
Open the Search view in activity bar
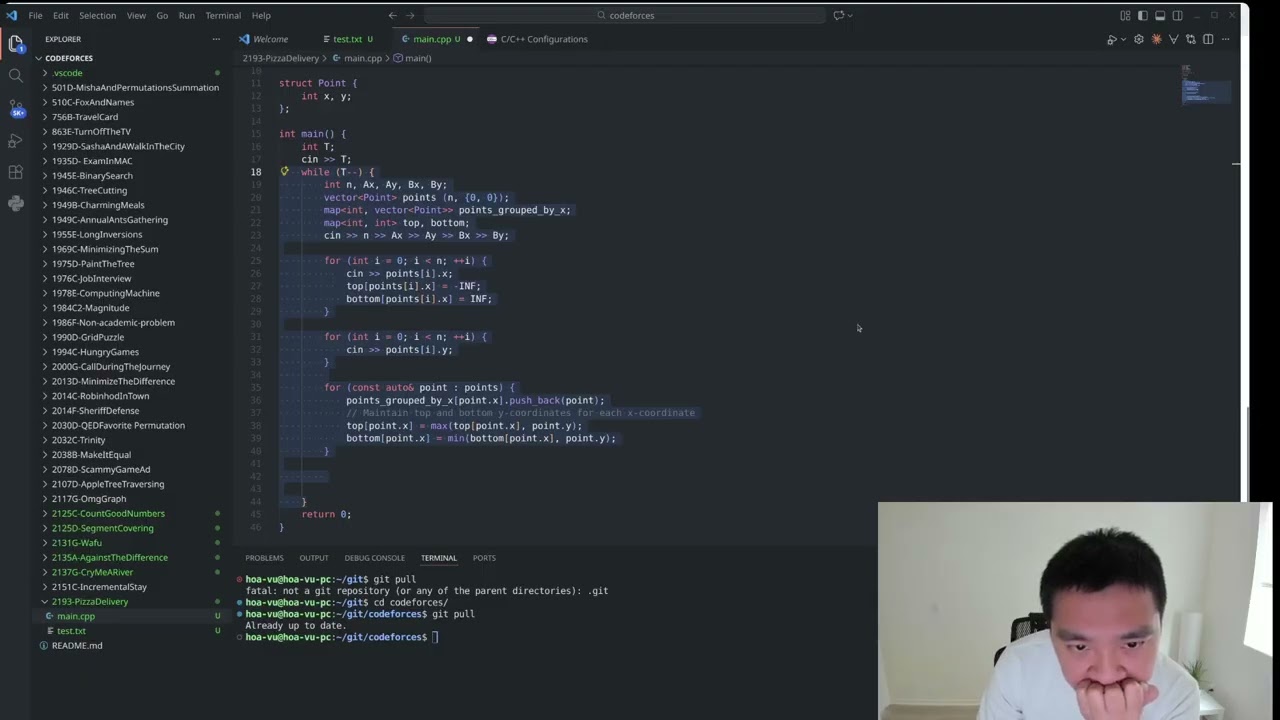15,75
